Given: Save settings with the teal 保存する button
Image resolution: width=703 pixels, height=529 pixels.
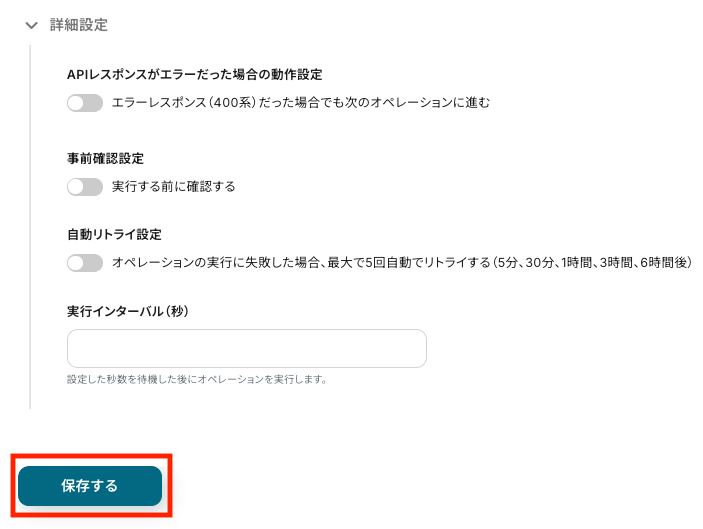Looking at the screenshot, I should pyautogui.click(x=90, y=486).
